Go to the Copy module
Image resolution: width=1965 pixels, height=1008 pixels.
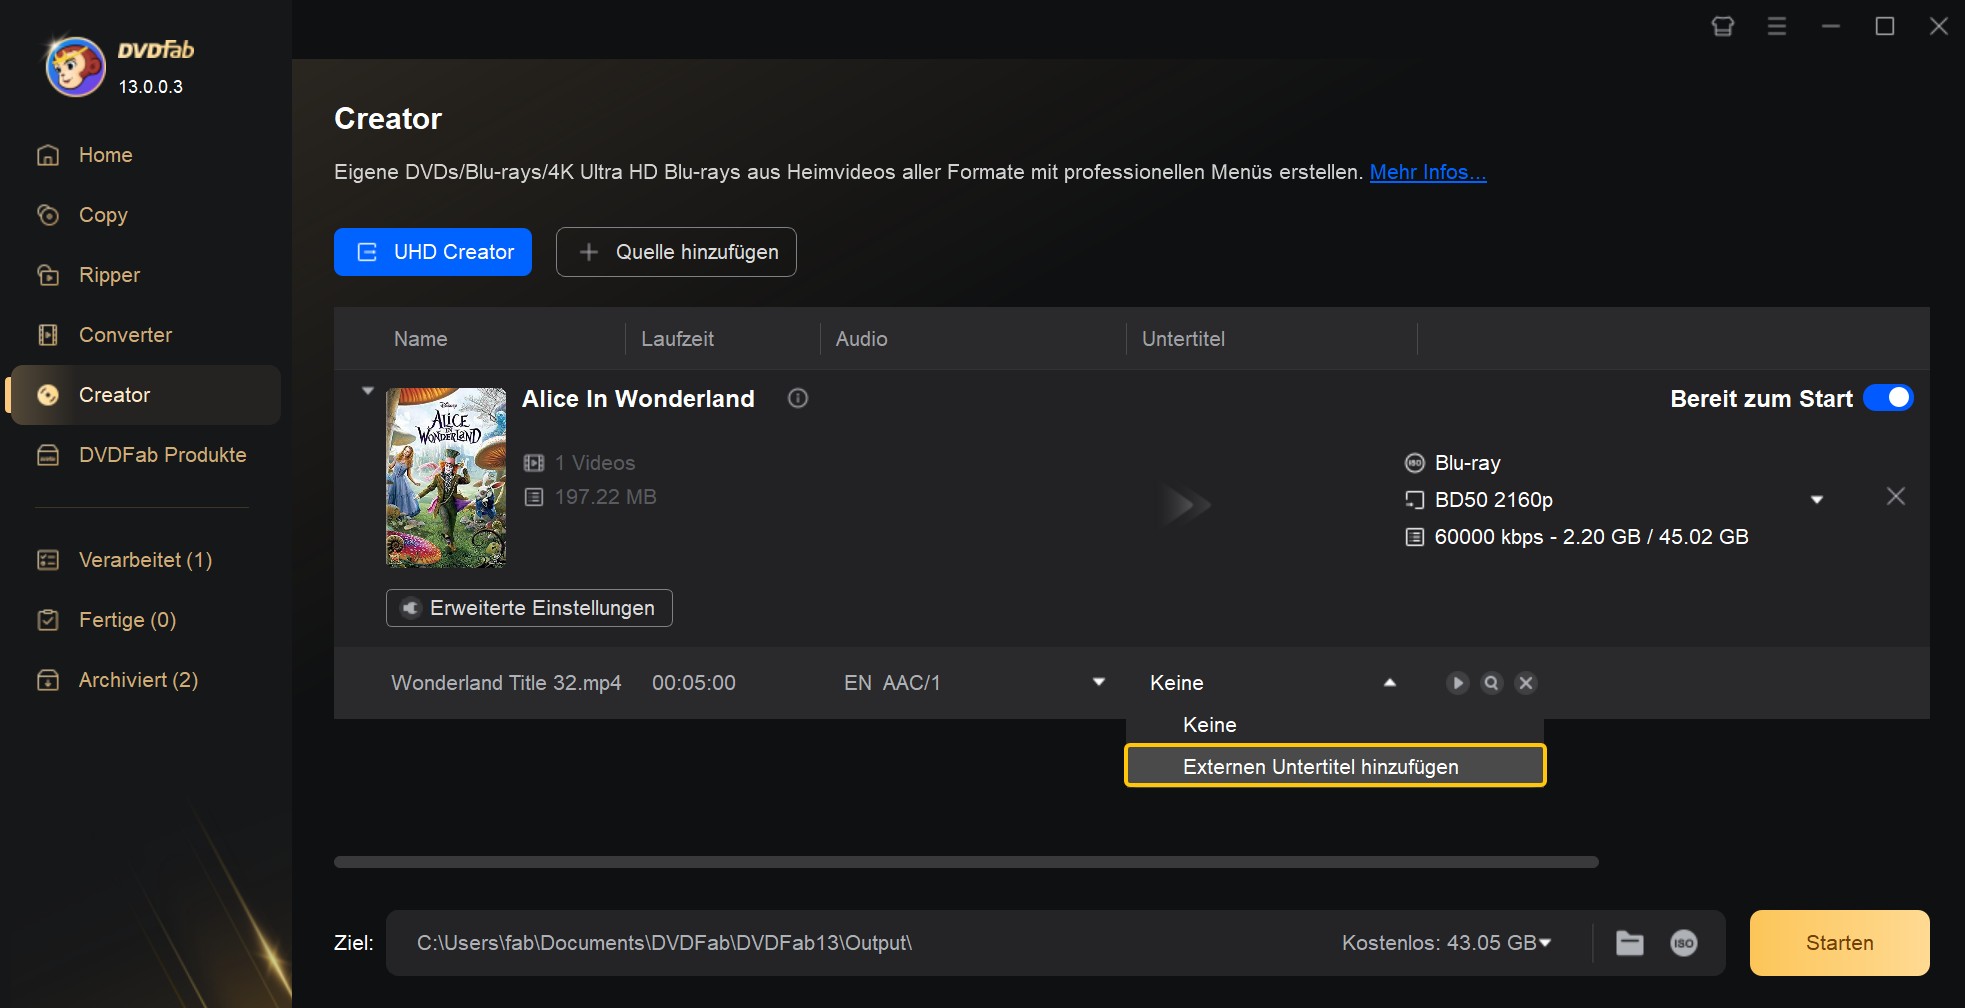tap(103, 215)
